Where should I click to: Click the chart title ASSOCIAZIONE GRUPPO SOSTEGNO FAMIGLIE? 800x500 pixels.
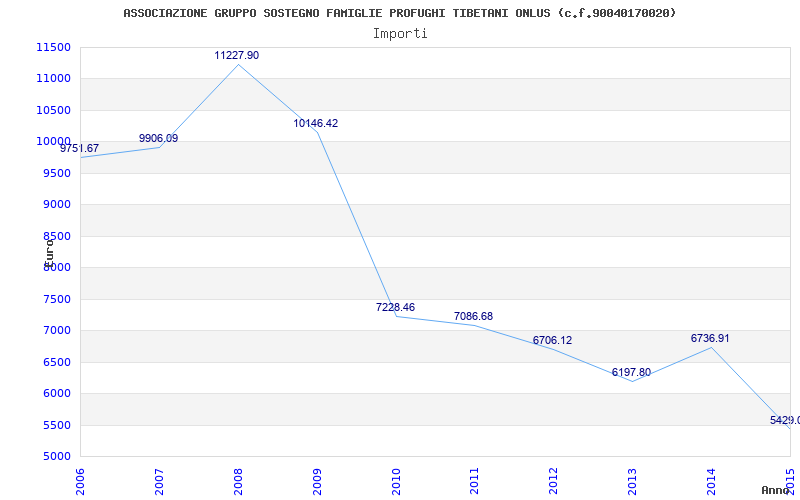point(399,13)
